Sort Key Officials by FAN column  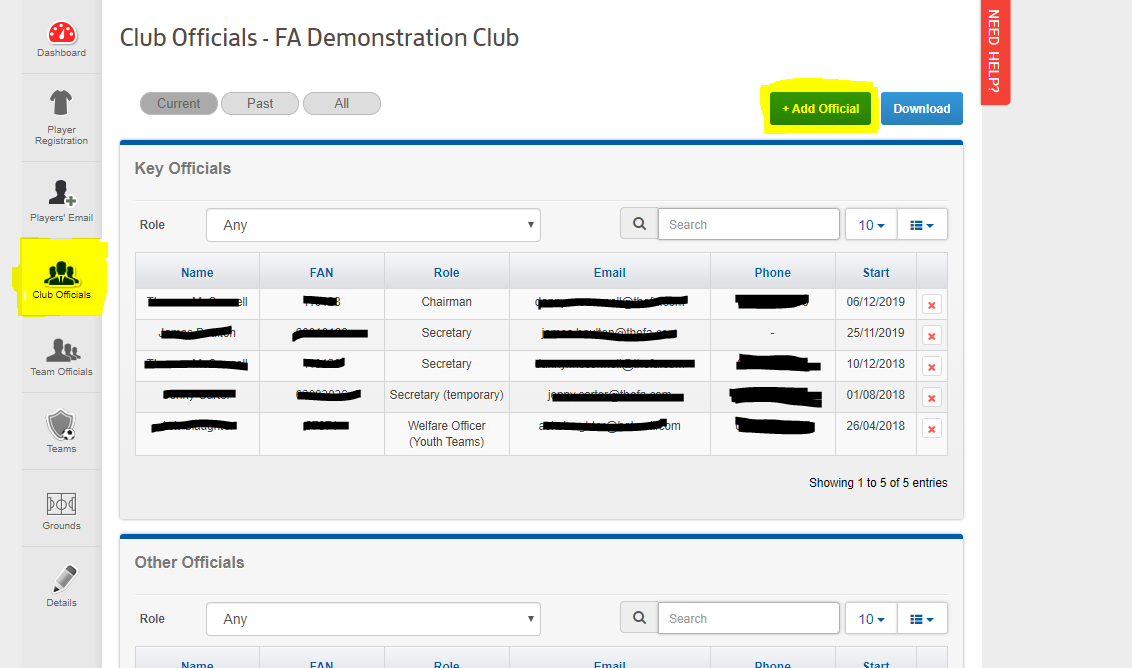tap(321, 272)
